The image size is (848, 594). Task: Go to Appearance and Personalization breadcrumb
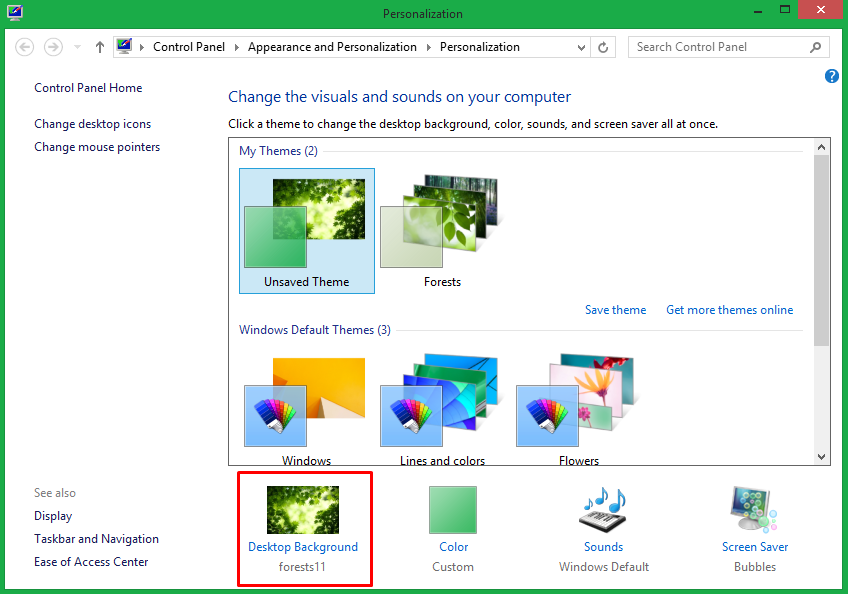(332, 46)
